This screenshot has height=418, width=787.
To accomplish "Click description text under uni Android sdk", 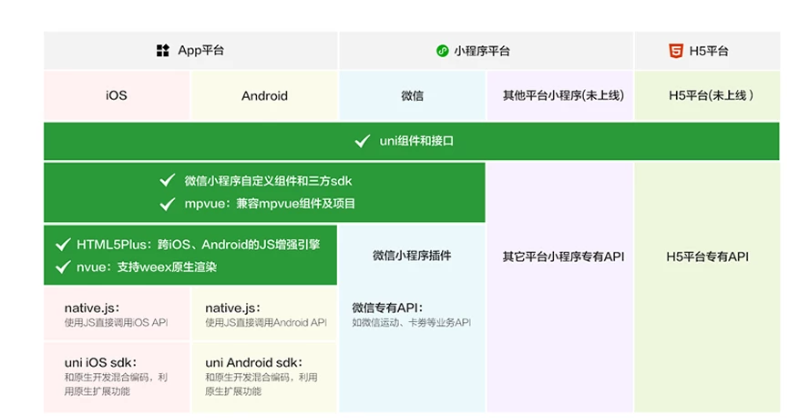I will 261,384.
